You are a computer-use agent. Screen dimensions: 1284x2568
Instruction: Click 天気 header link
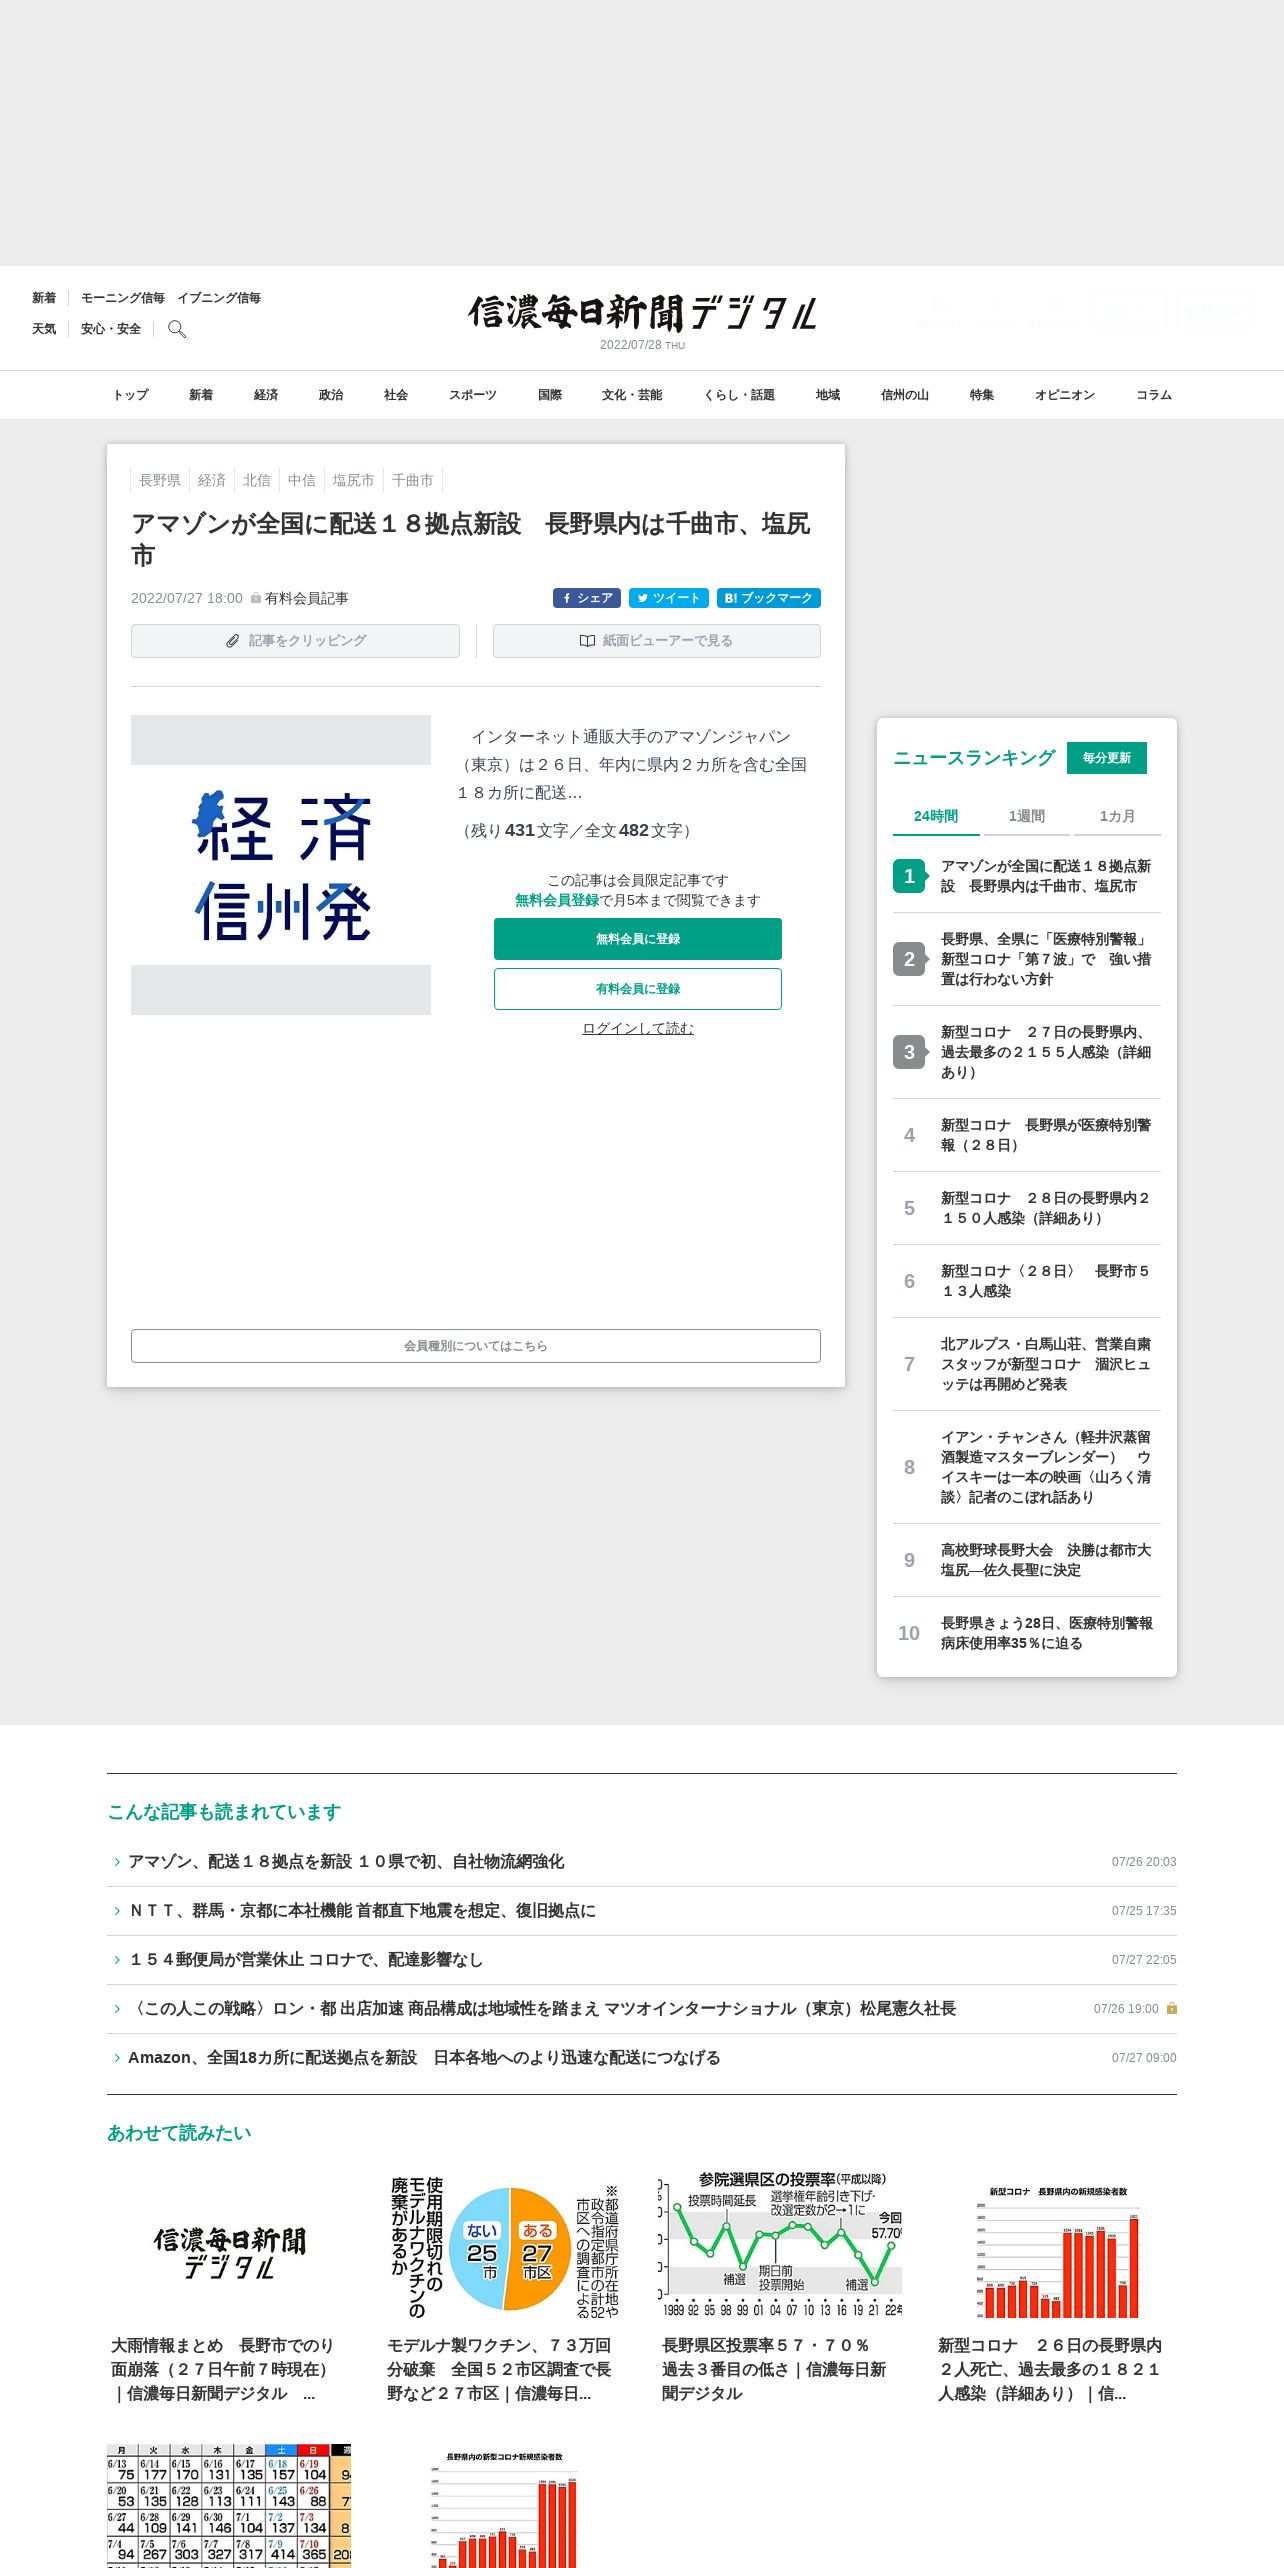click(x=44, y=329)
